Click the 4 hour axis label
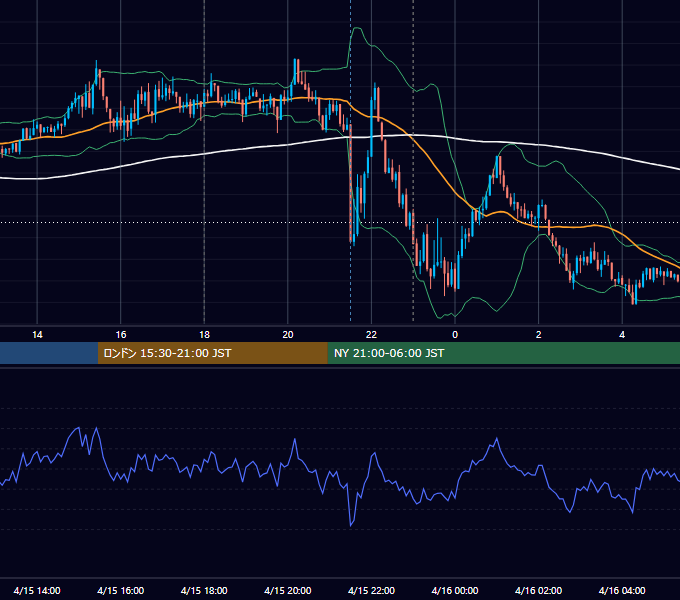680x600 pixels. point(622,335)
